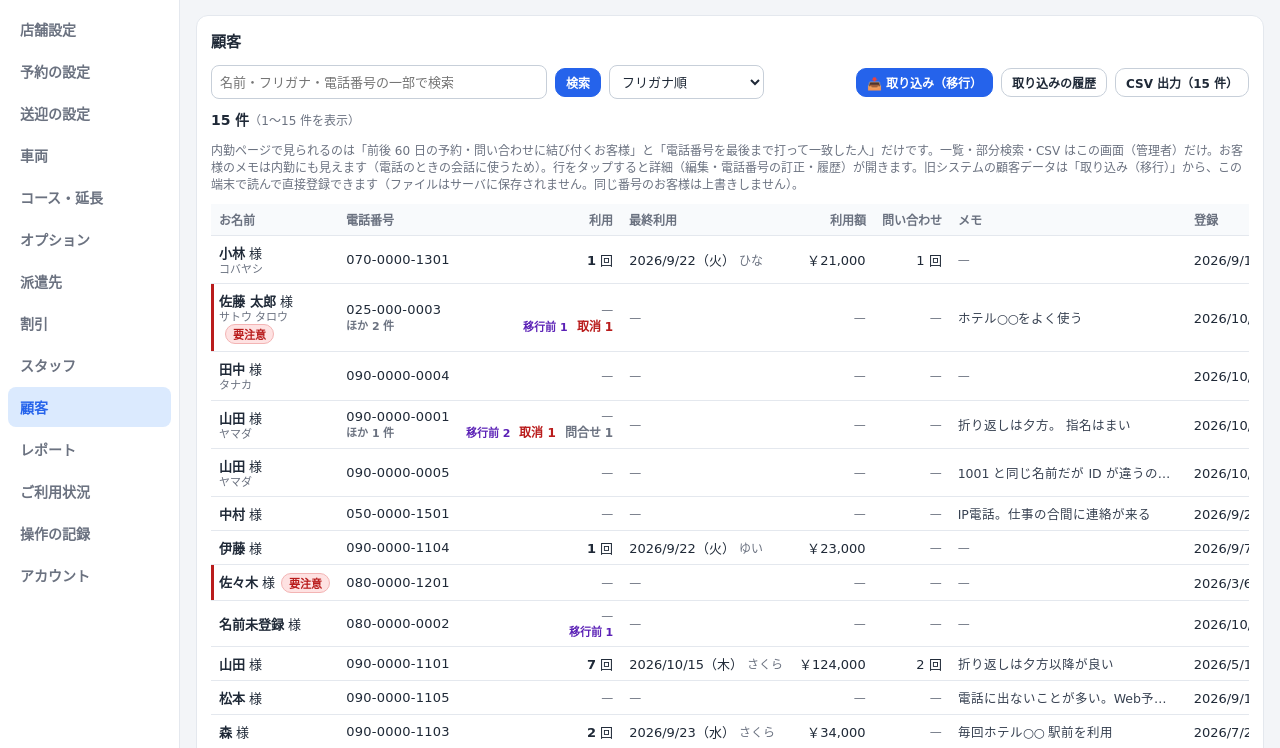Image resolution: width=1280 pixels, height=748 pixels.
Task: Open 操作の記録 log page
Action: (89, 534)
